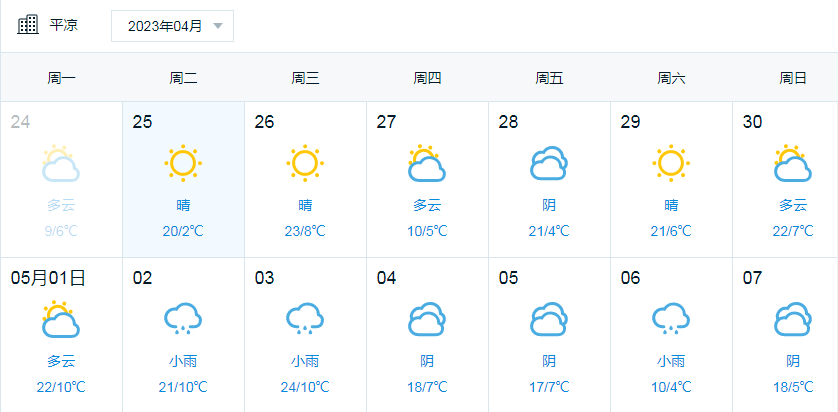Click the 周四 weekday header
The height and width of the screenshot is (412, 838).
coord(427,79)
